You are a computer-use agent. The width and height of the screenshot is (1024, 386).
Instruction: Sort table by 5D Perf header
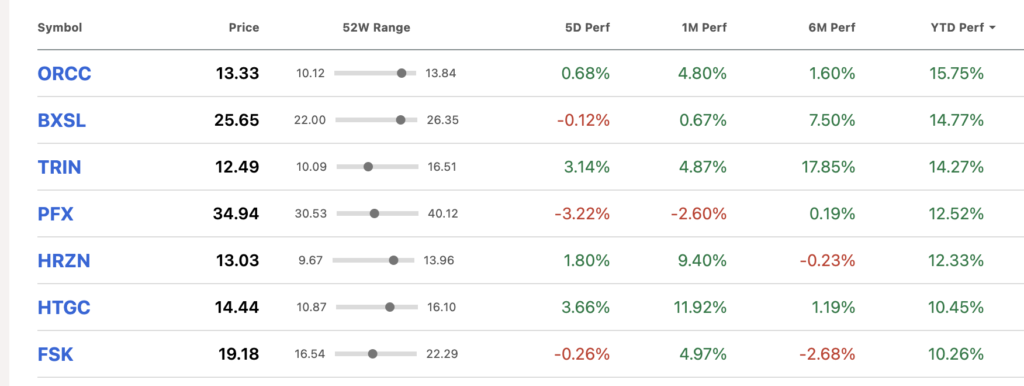(x=588, y=27)
